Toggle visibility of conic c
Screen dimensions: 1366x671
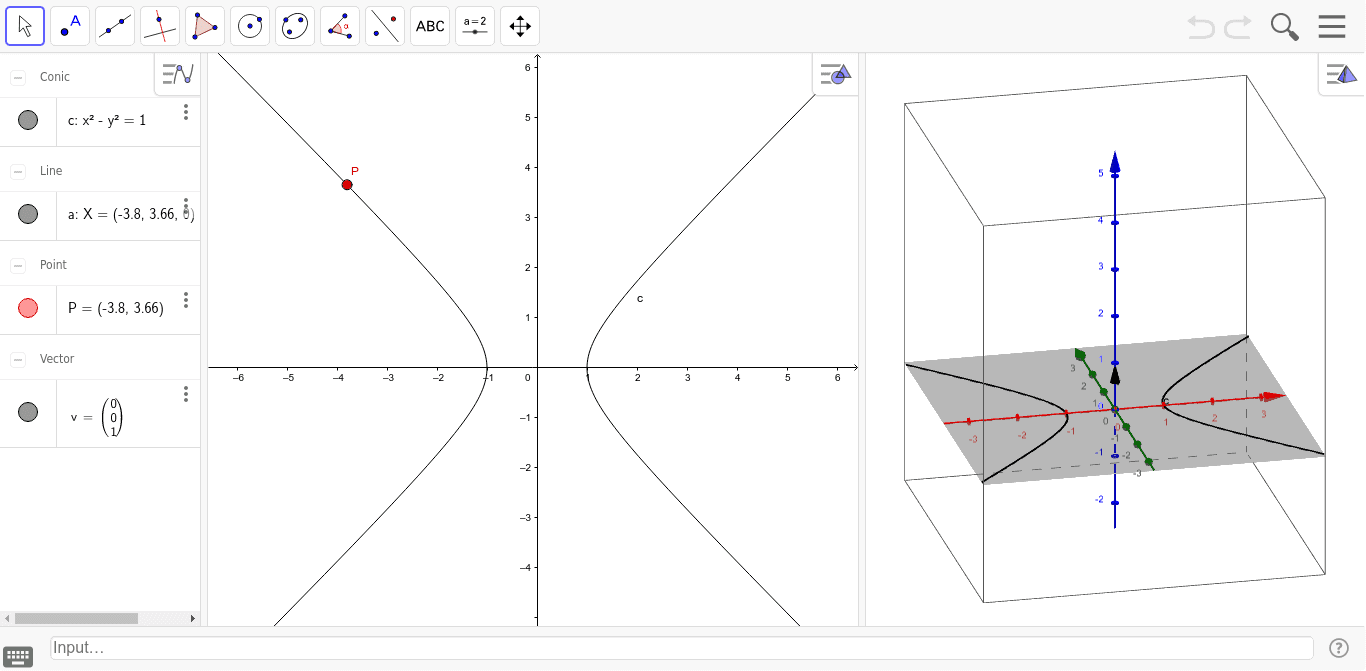pyautogui.click(x=28, y=120)
